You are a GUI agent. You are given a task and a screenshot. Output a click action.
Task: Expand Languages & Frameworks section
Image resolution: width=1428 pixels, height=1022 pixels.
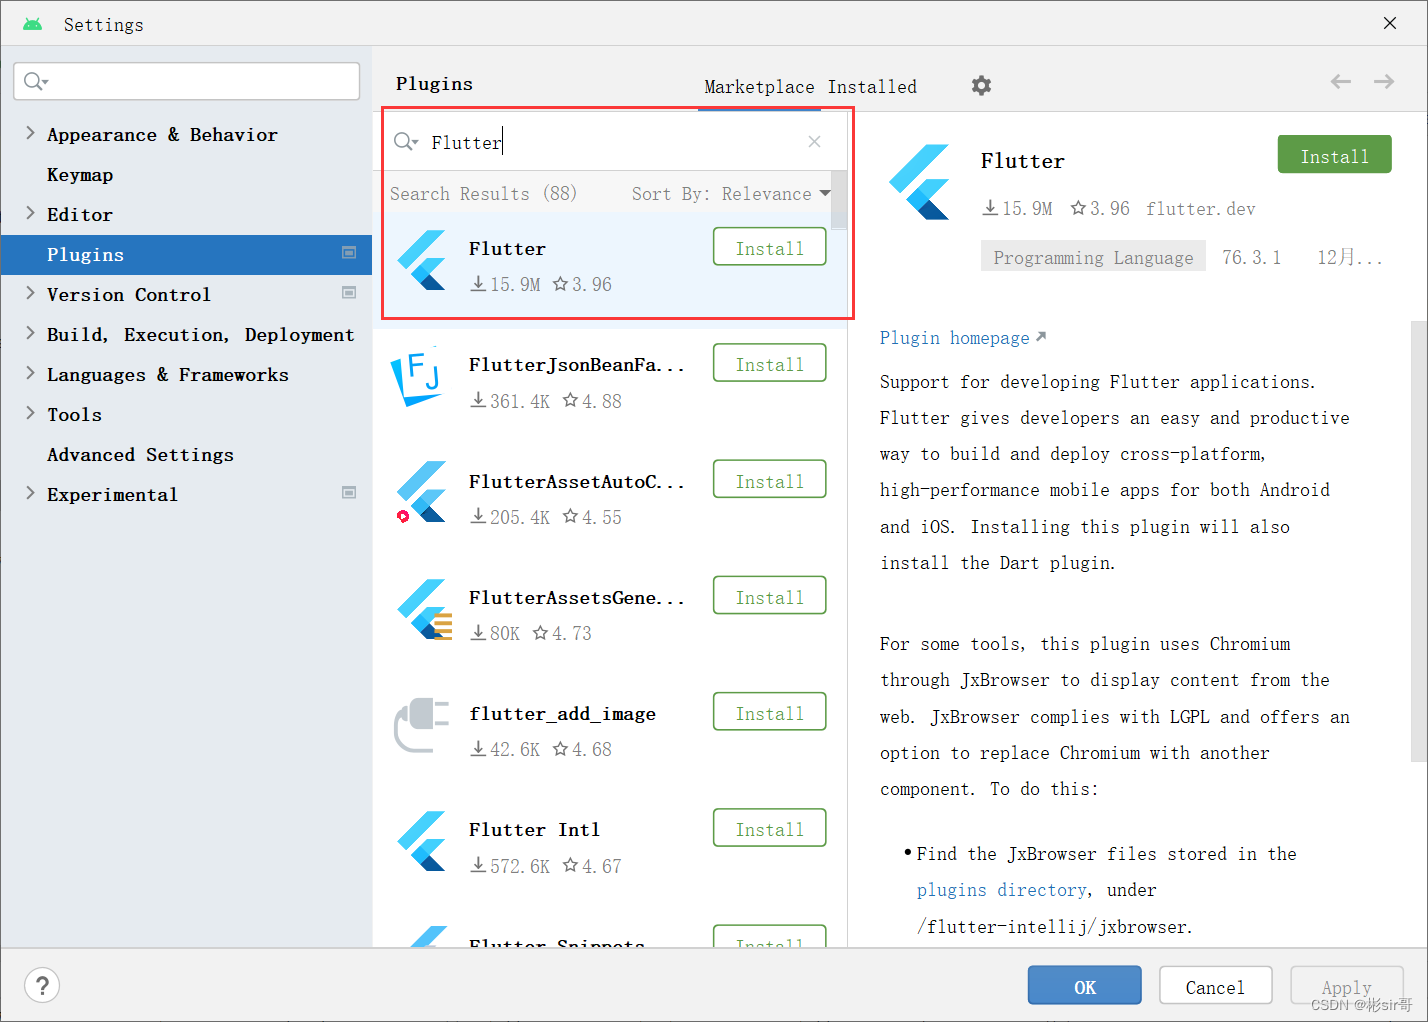(x=30, y=373)
